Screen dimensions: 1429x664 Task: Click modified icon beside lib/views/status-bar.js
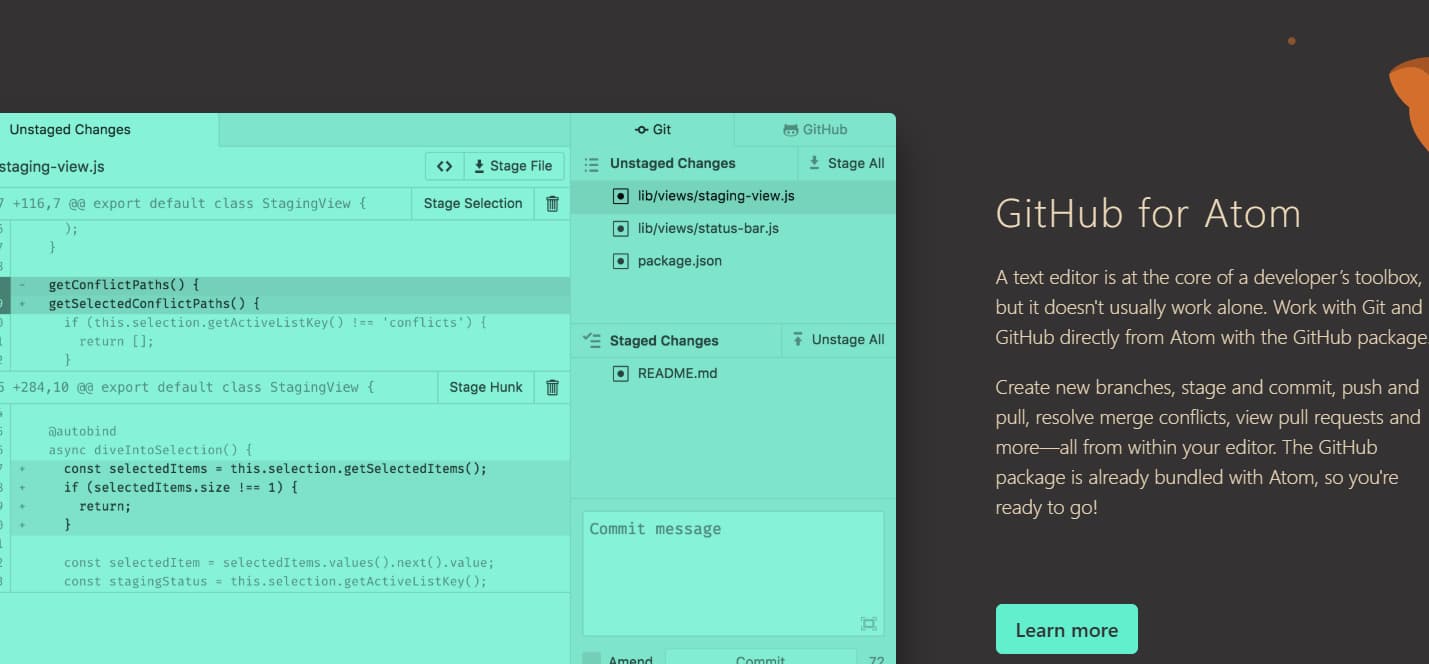(x=620, y=229)
